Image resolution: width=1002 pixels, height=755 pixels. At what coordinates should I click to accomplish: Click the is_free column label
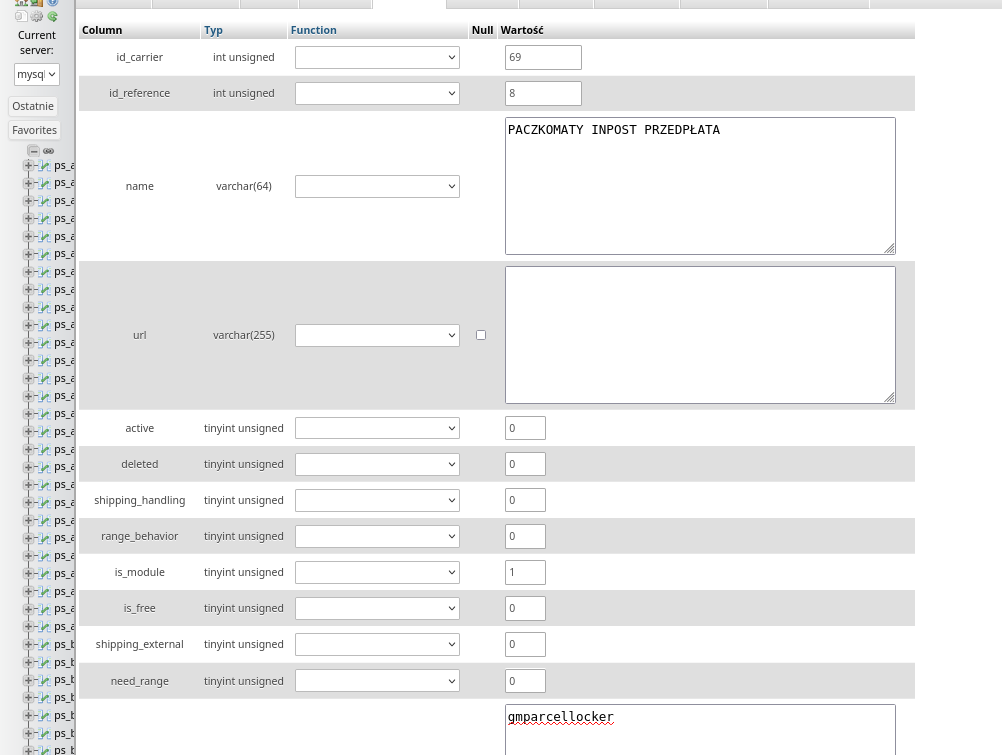[139, 608]
